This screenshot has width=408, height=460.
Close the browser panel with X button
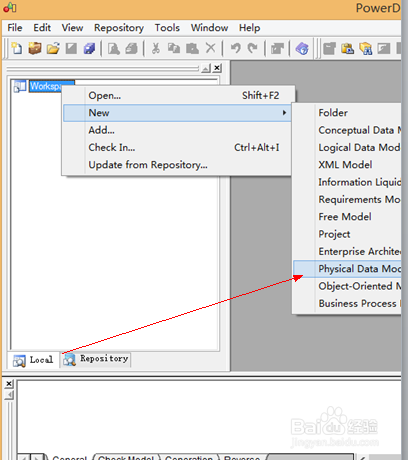click(x=217, y=68)
